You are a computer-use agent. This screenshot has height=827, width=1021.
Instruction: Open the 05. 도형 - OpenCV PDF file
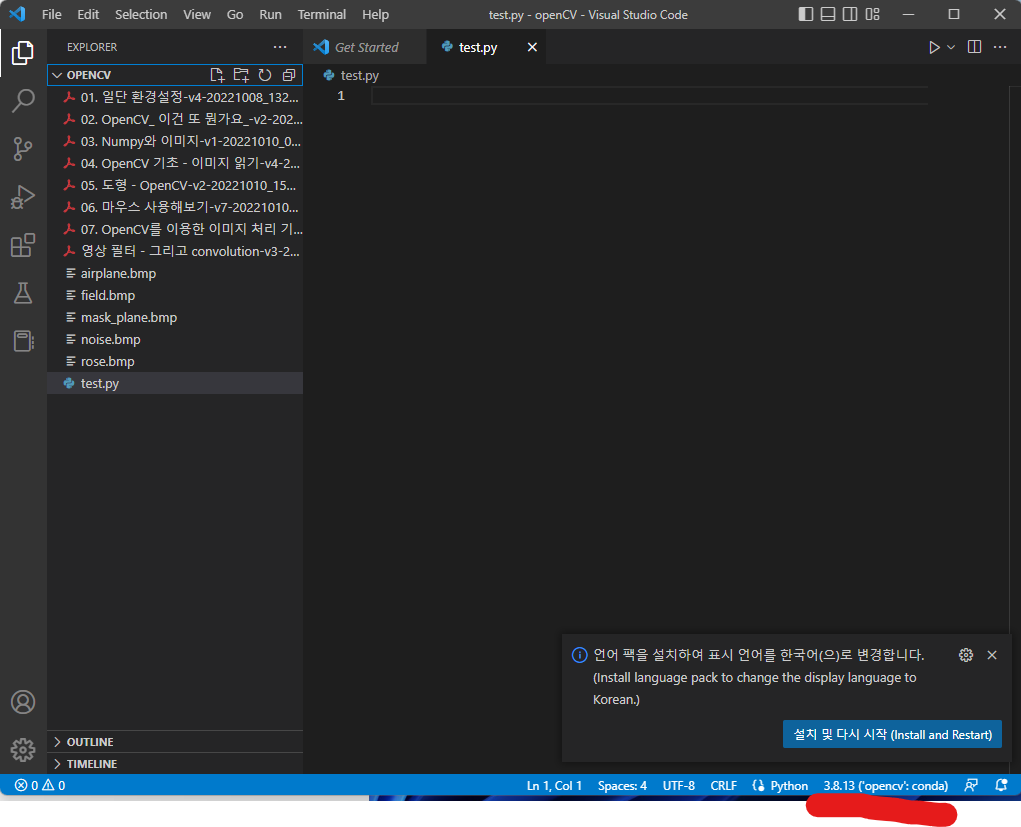click(x=175, y=186)
